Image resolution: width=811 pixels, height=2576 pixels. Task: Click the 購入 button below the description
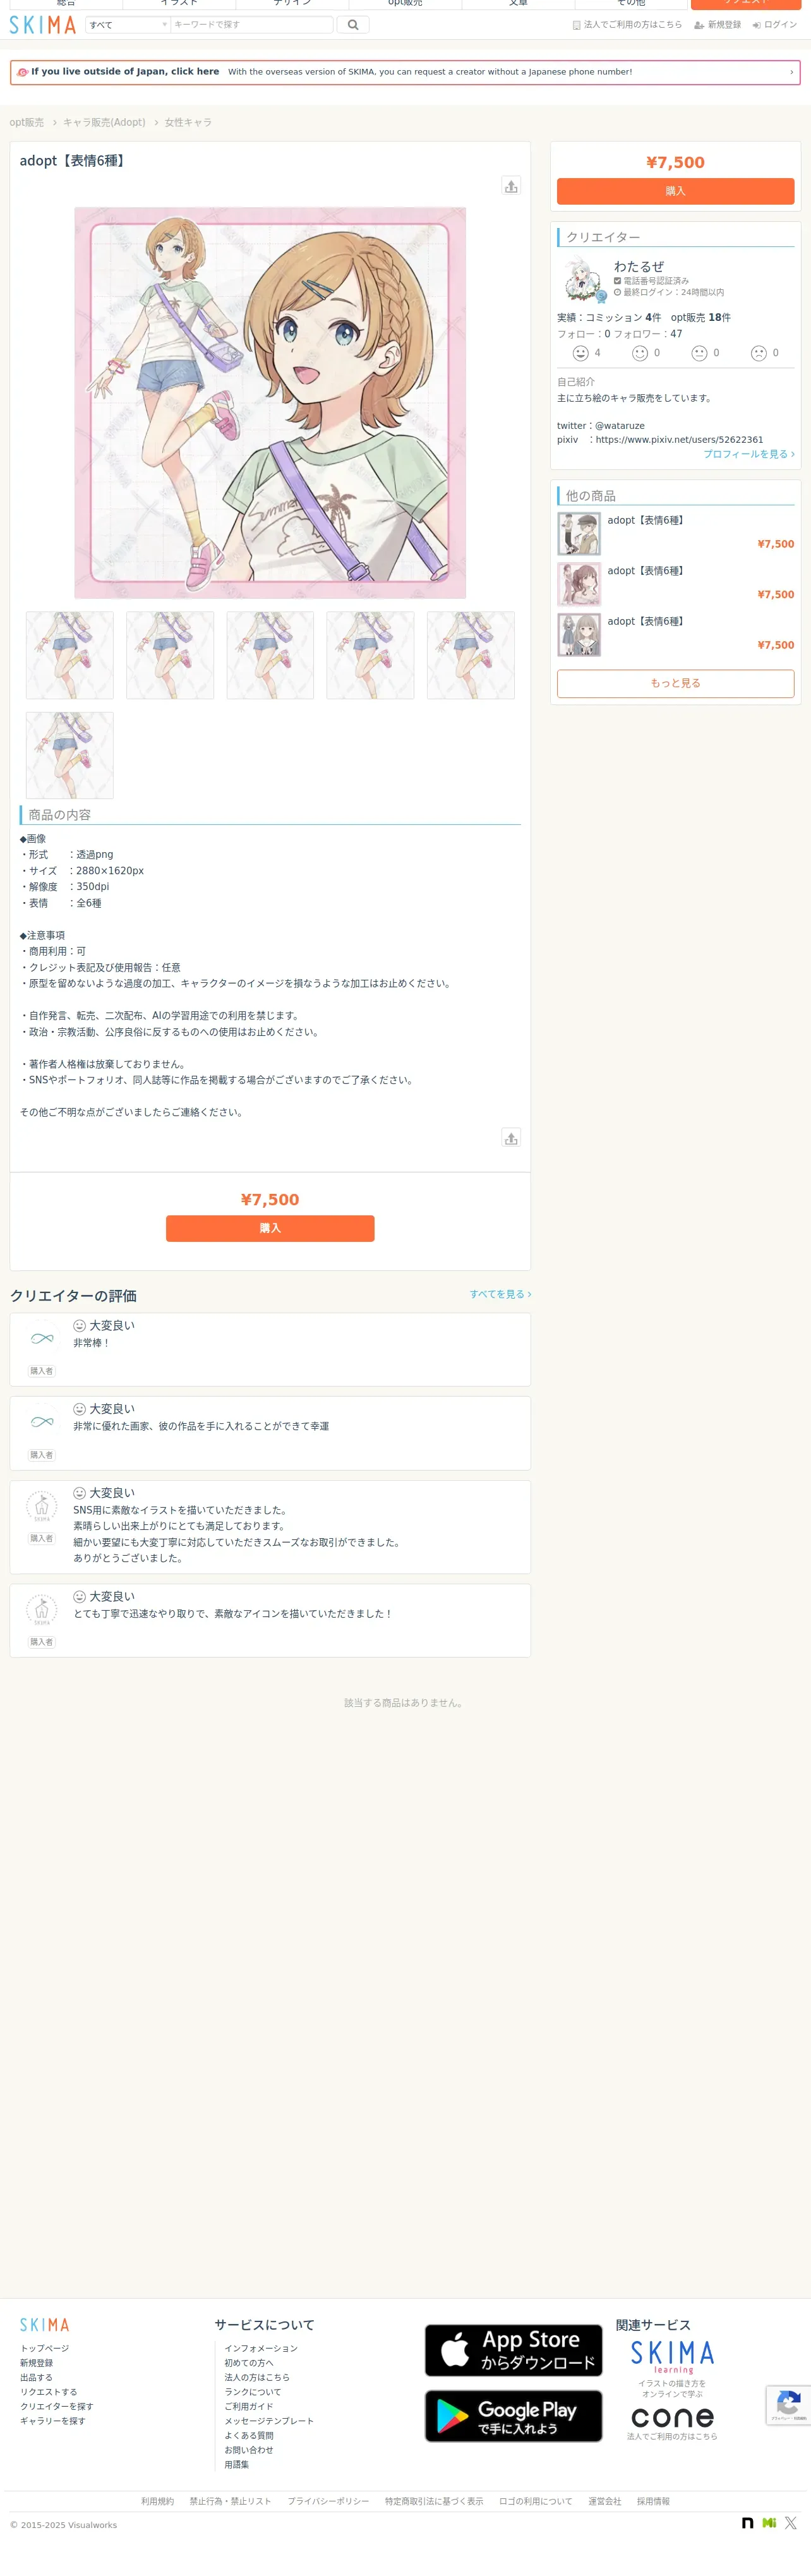pos(270,1228)
